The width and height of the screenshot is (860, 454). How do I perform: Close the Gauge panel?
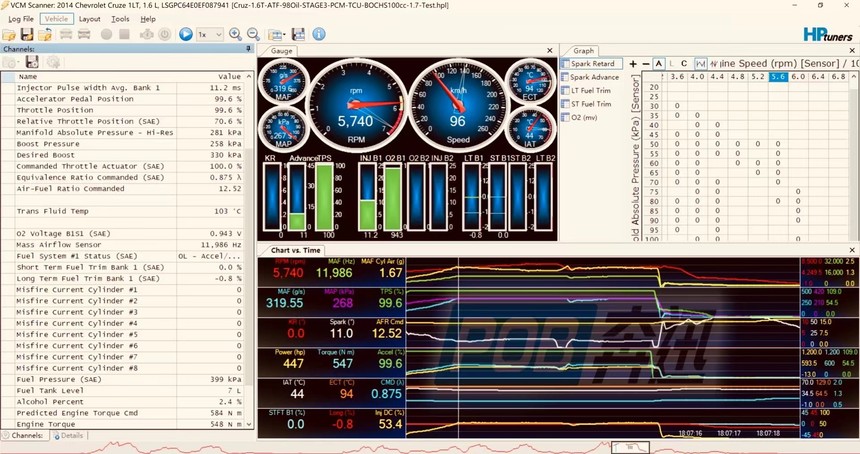550,50
